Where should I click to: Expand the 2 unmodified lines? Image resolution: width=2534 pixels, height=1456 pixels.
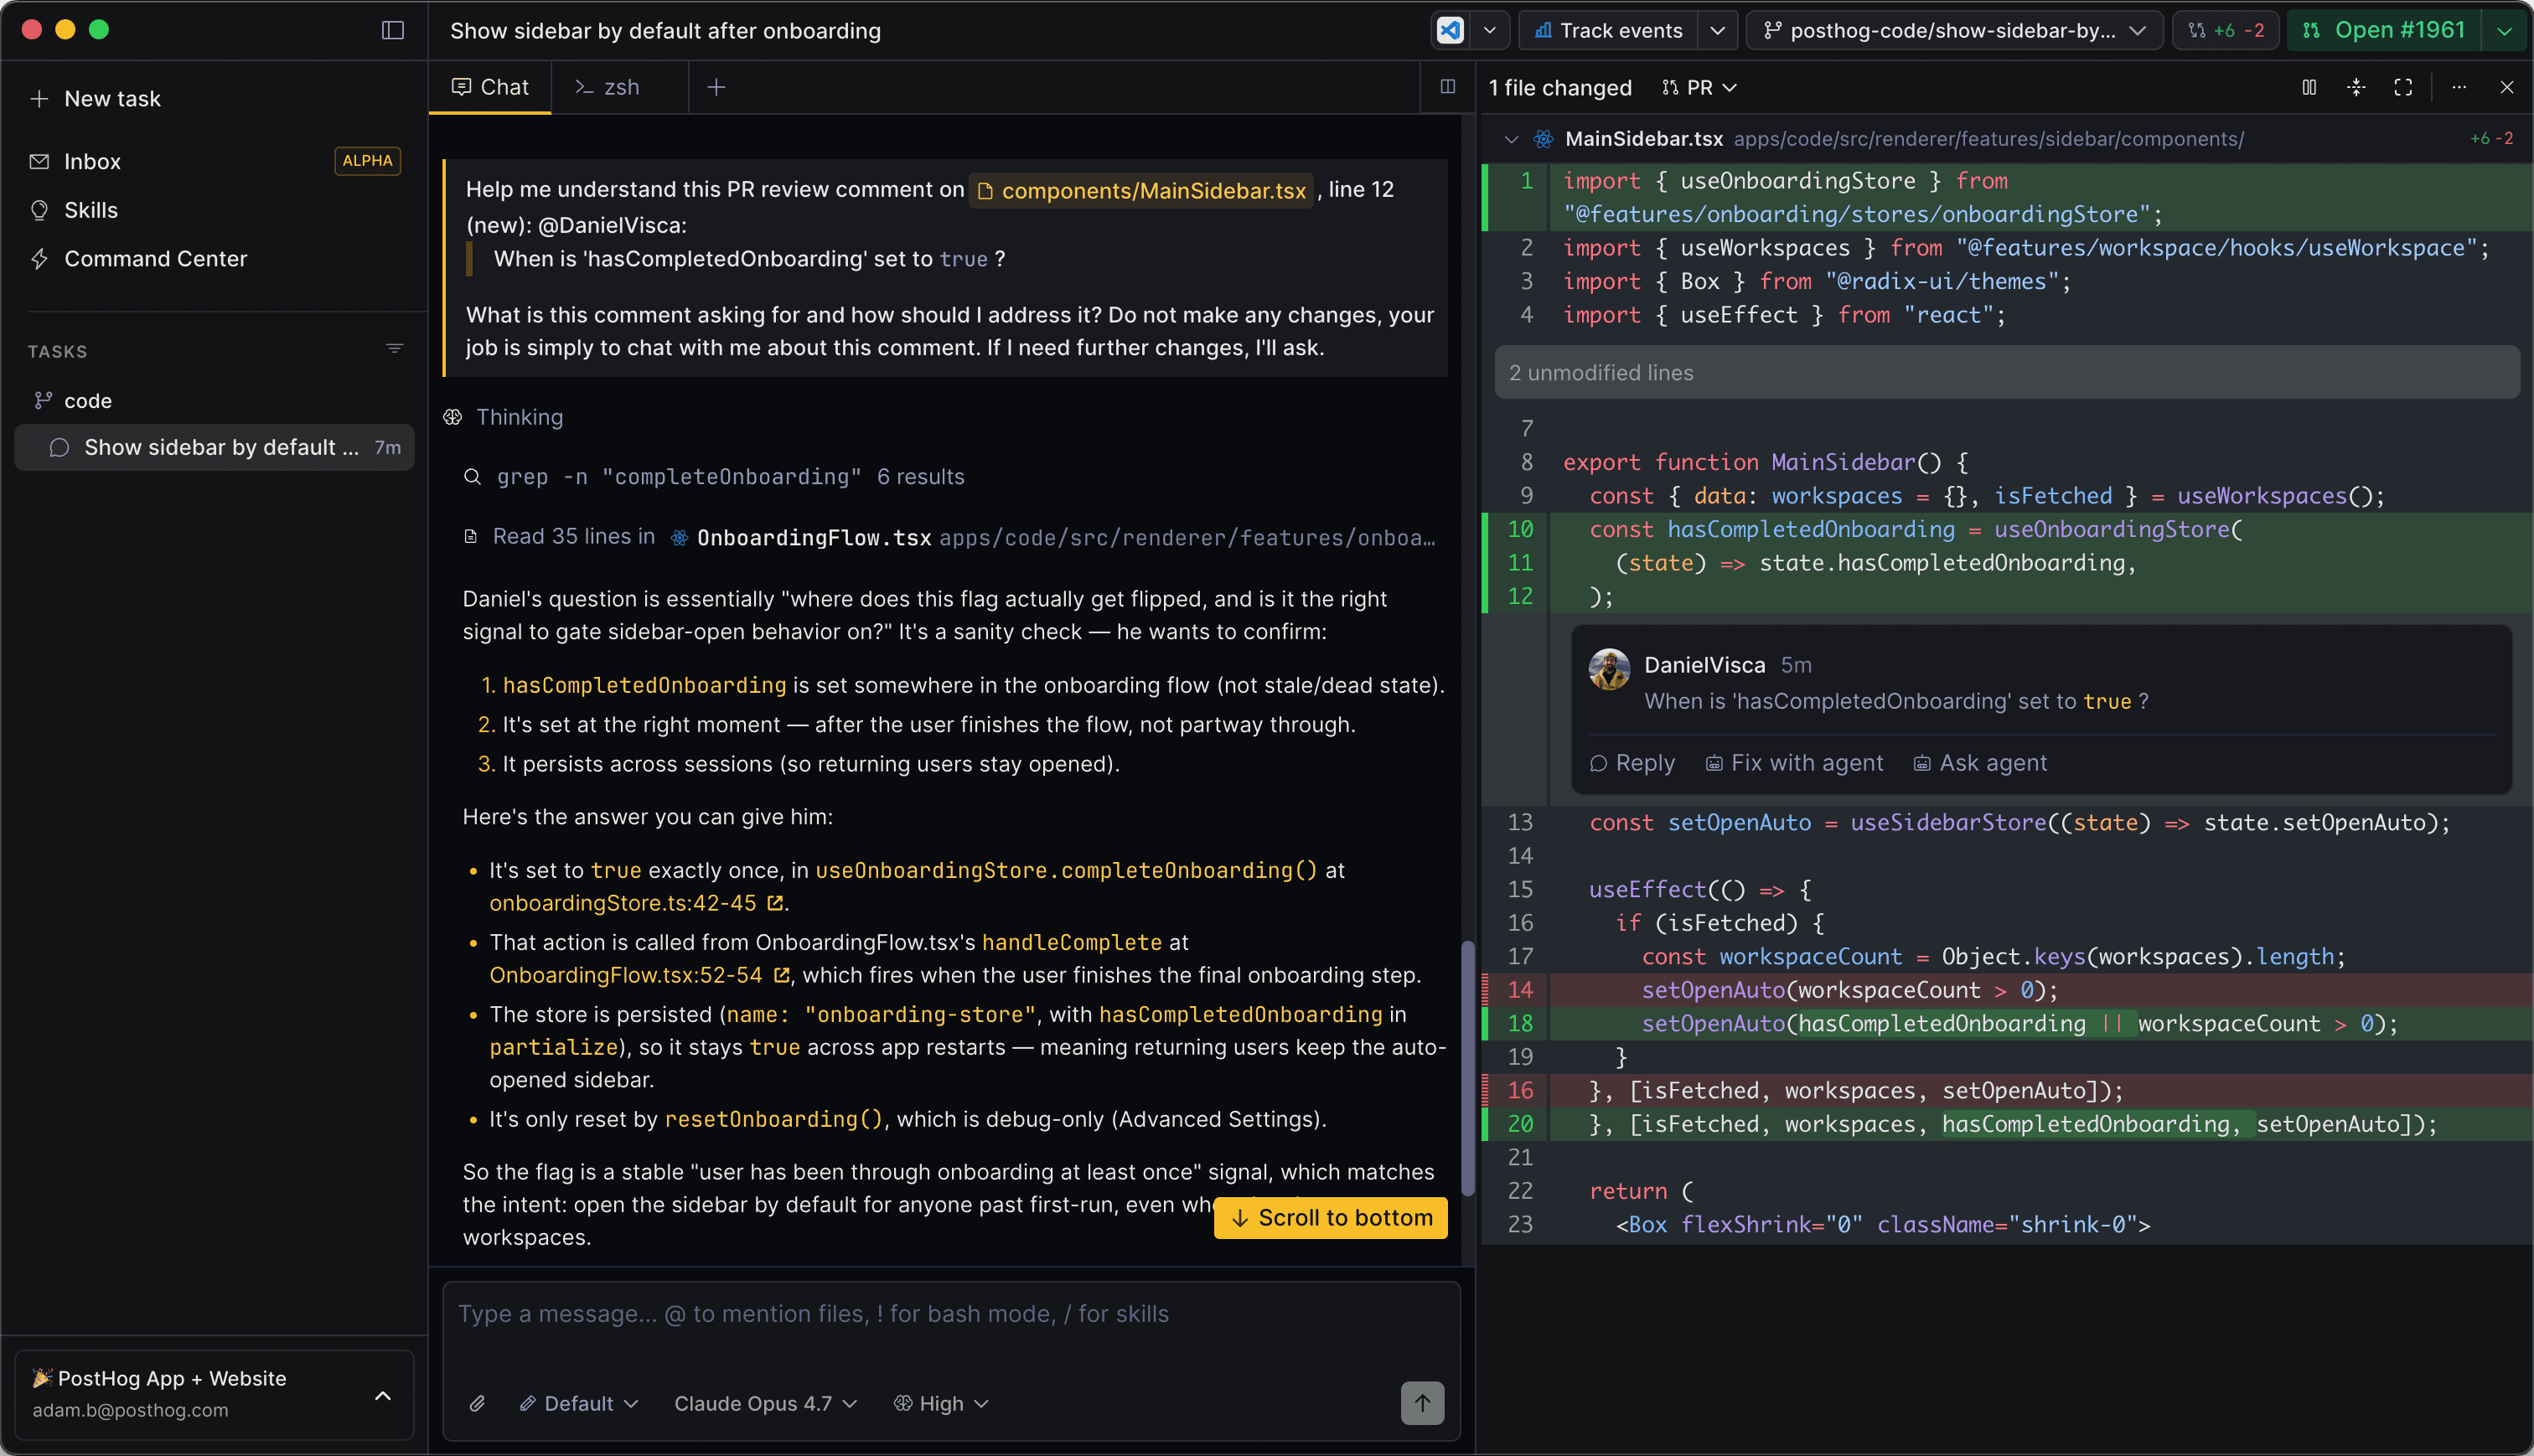click(x=2006, y=372)
